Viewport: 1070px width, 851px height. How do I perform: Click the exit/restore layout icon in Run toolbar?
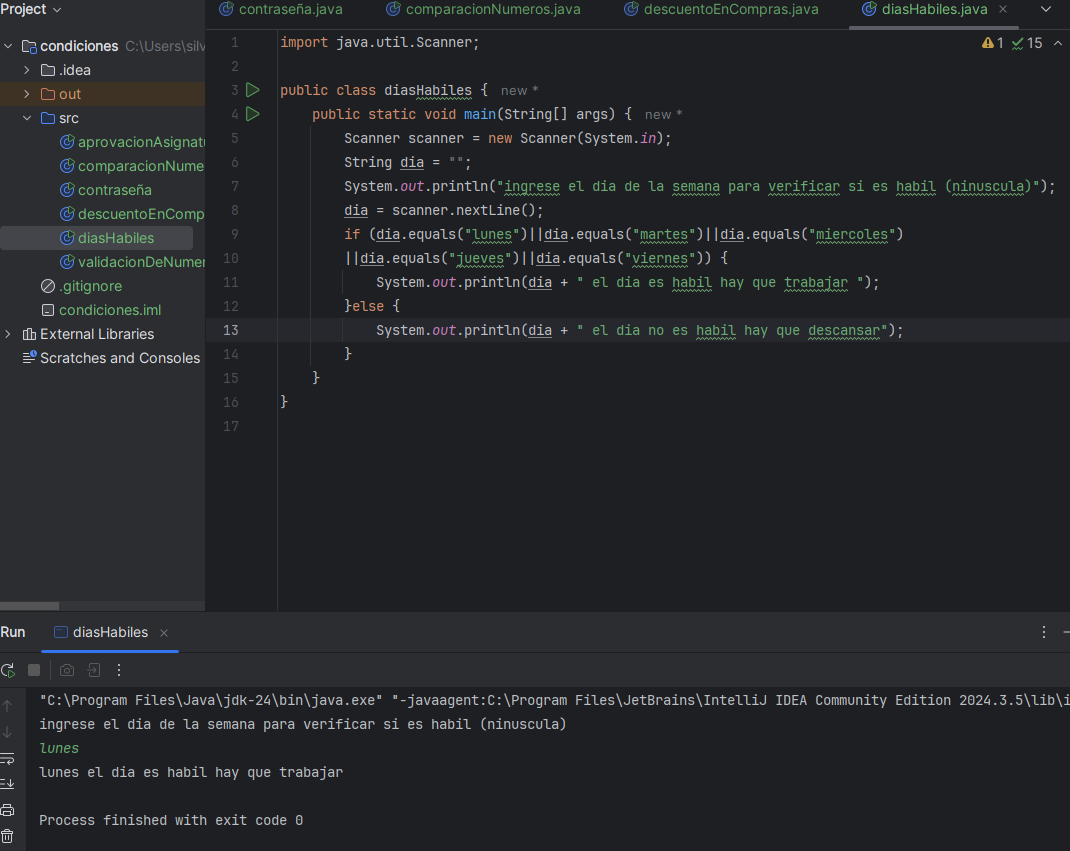coord(94,670)
